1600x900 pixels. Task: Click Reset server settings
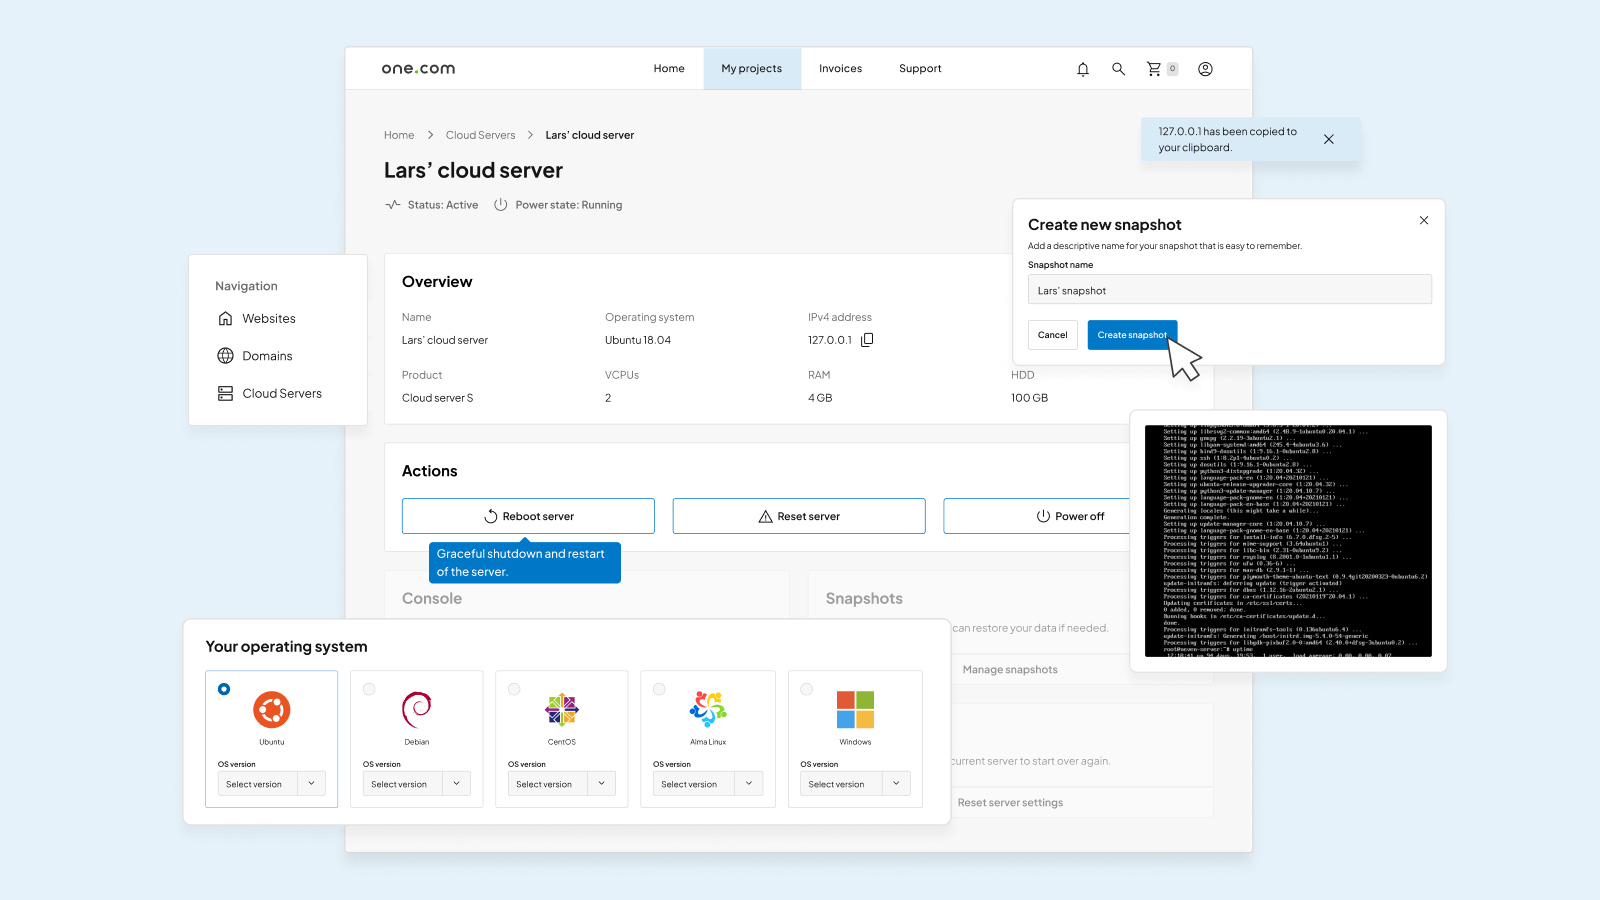[1010, 803]
